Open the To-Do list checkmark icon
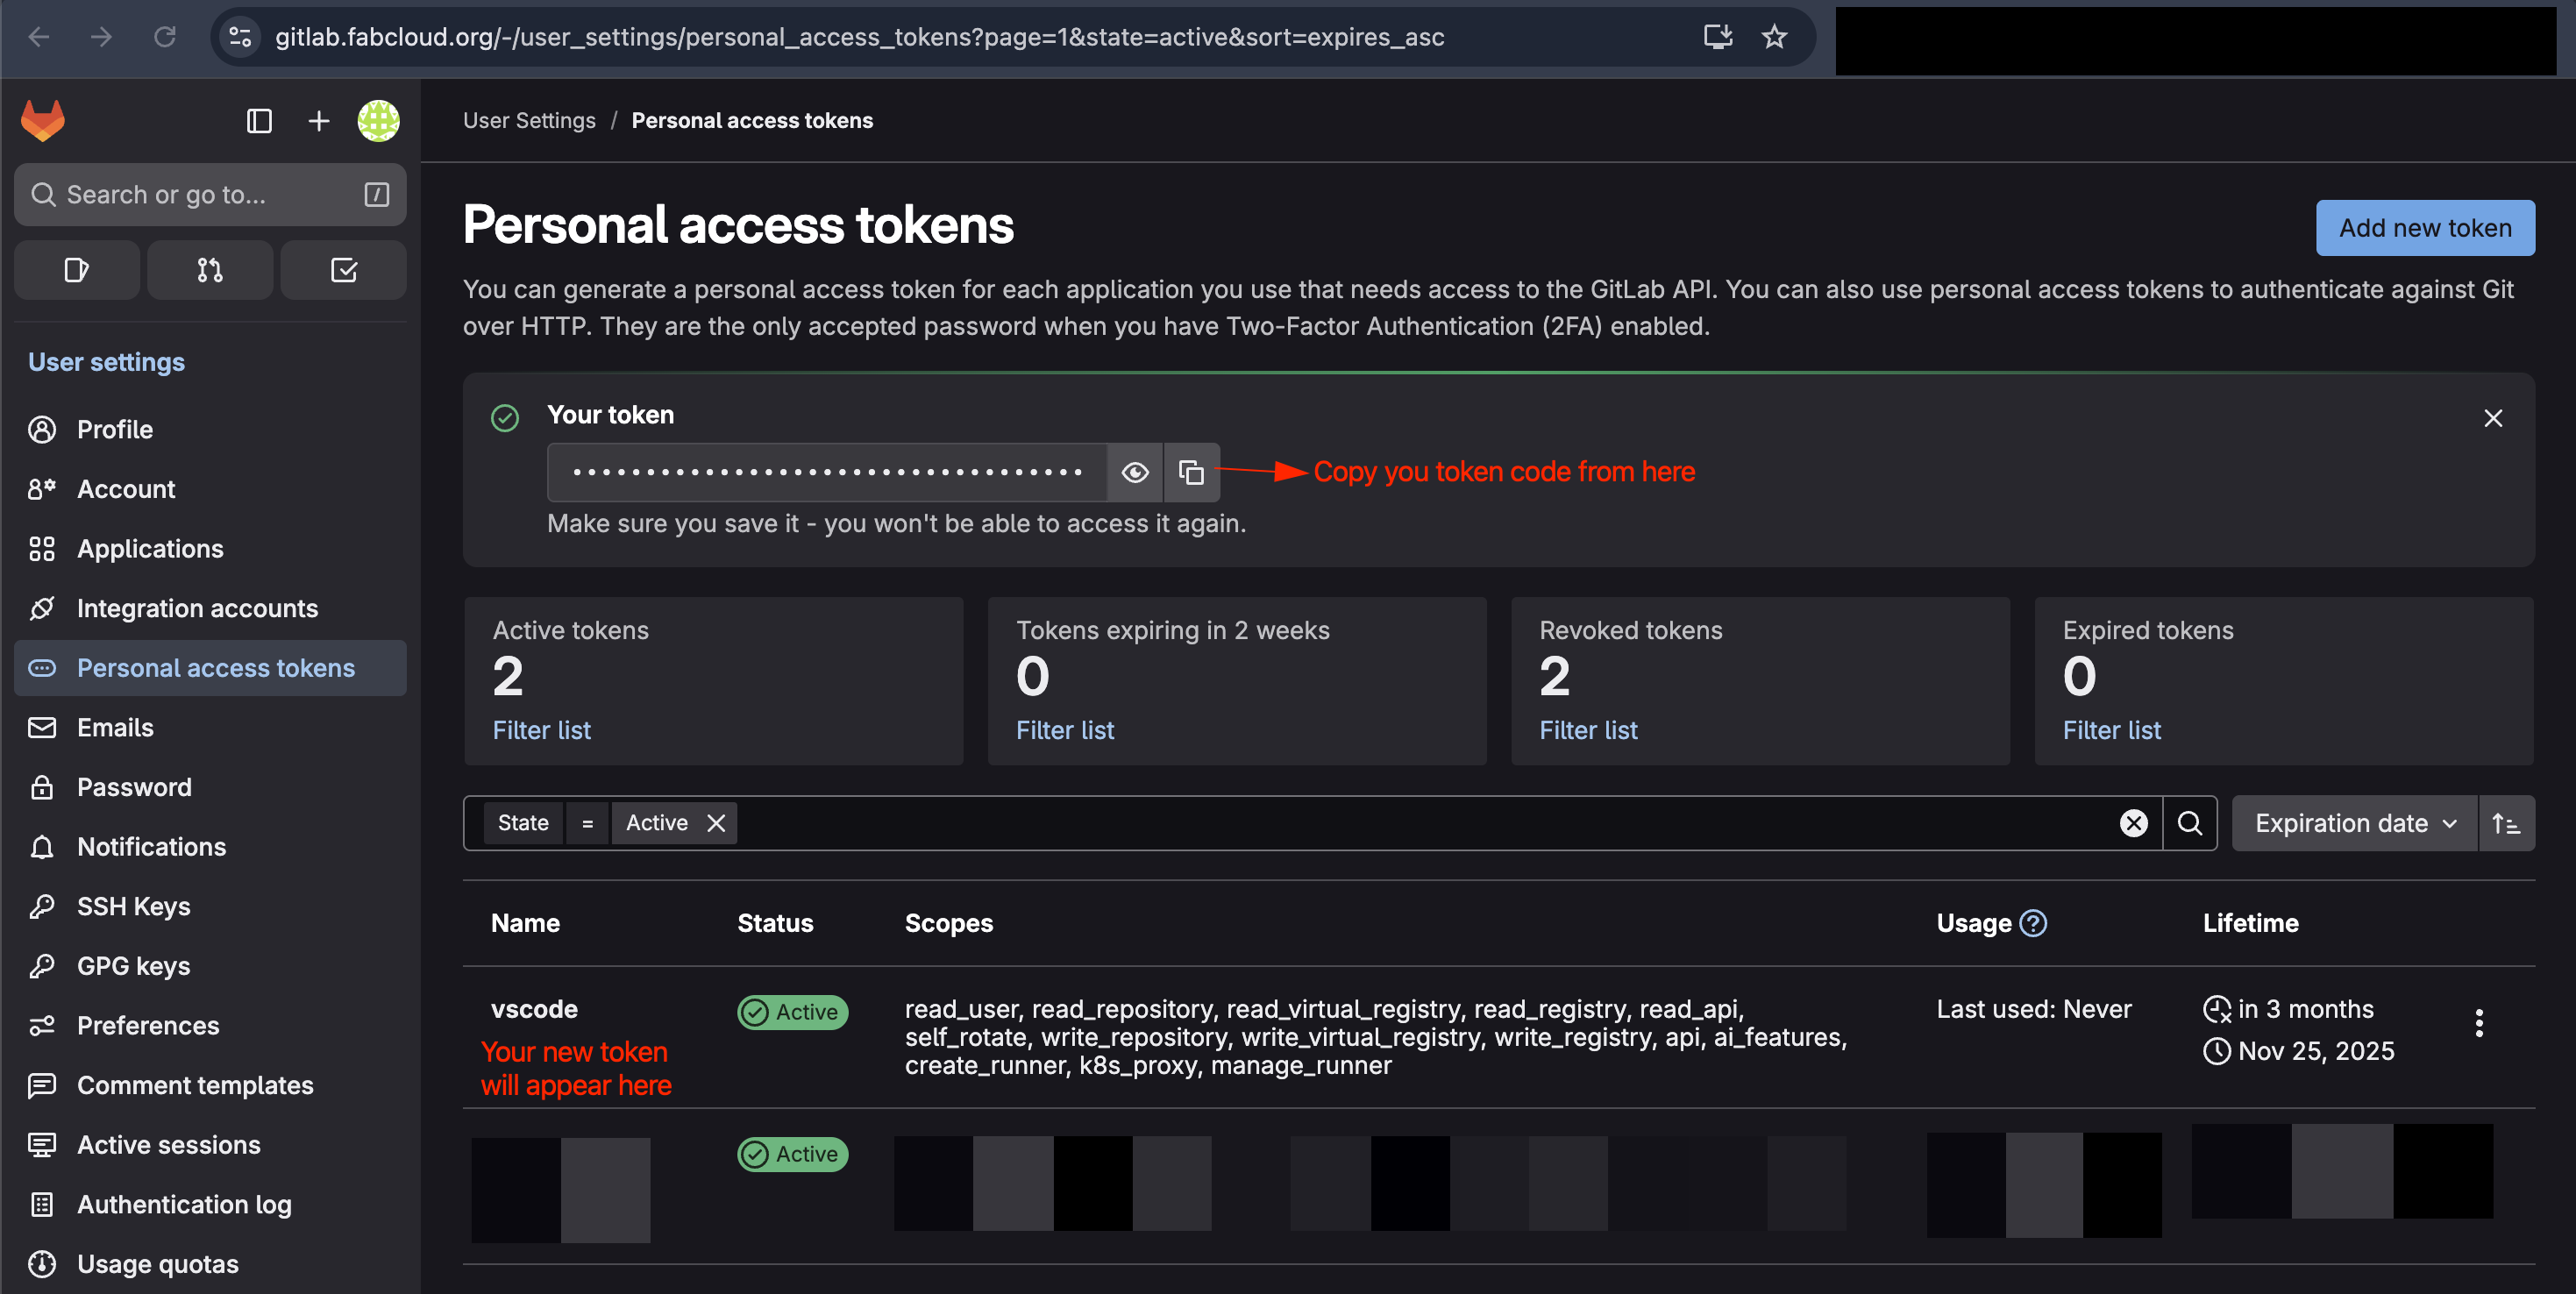 tap(343, 269)
